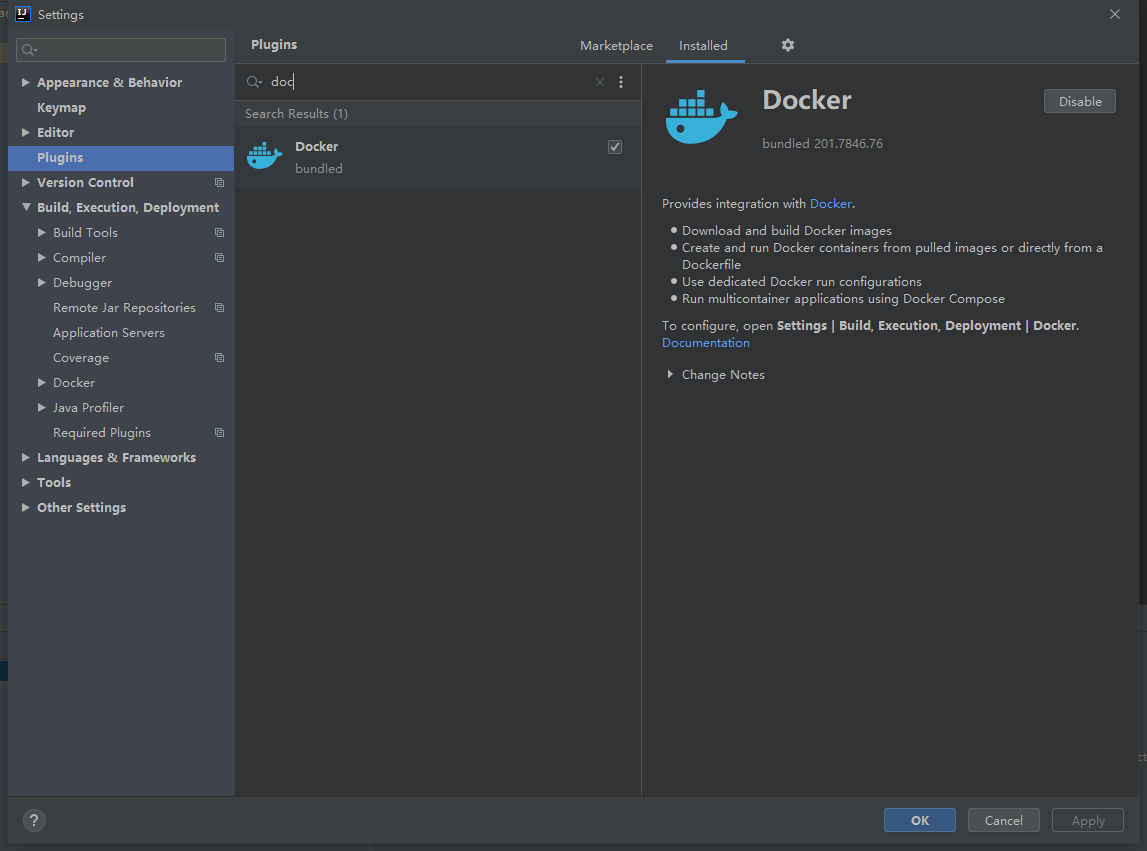
Task: Click the reset icon beside Remote Jar Repositories
Action: click(220, 307)
